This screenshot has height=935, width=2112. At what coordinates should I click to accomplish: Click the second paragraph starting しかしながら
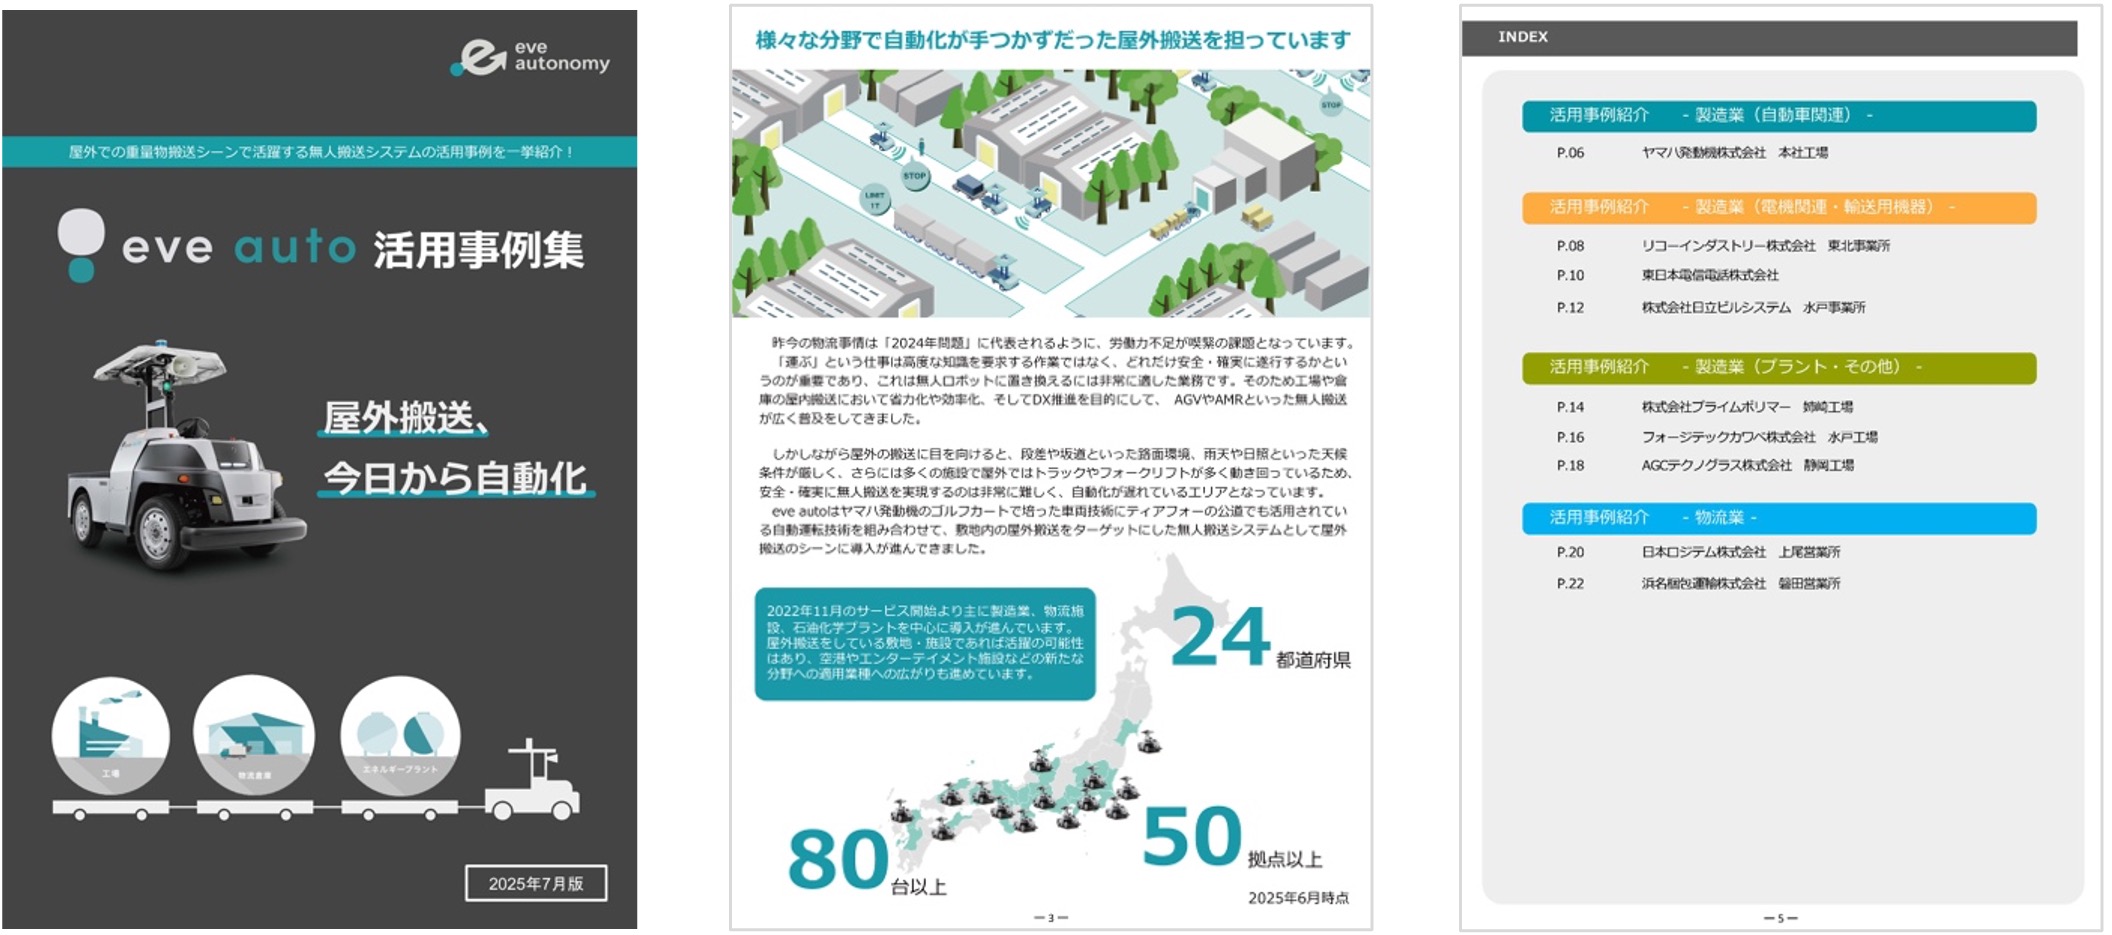click(1056, 473)
